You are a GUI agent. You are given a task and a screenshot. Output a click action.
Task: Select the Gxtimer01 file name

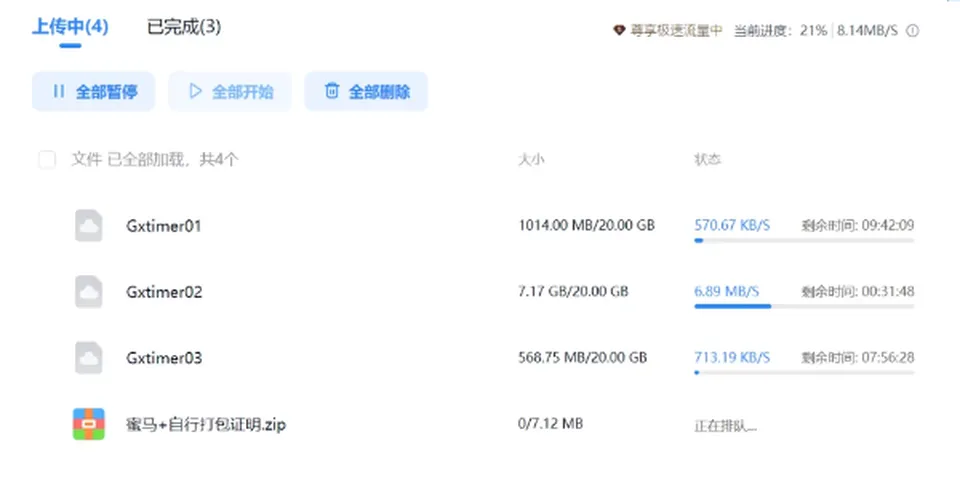pos(163,226)
